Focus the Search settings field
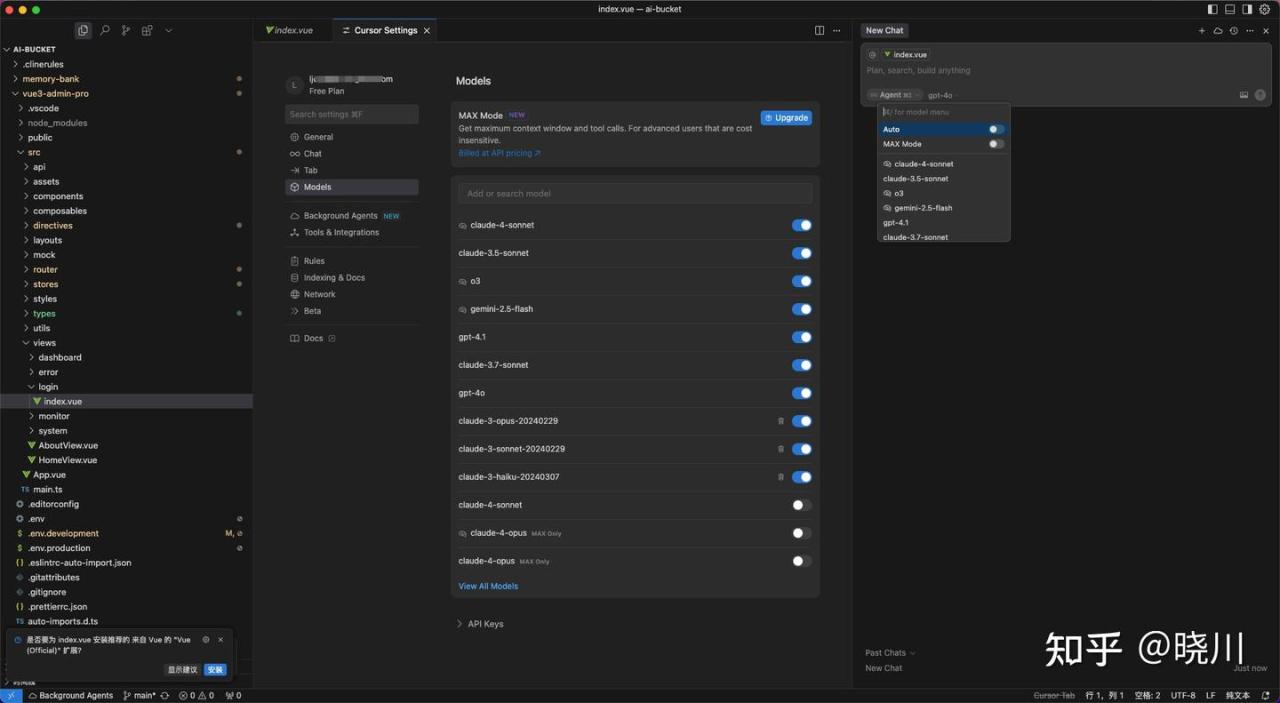1280x703 pixels. click(352, 114)
